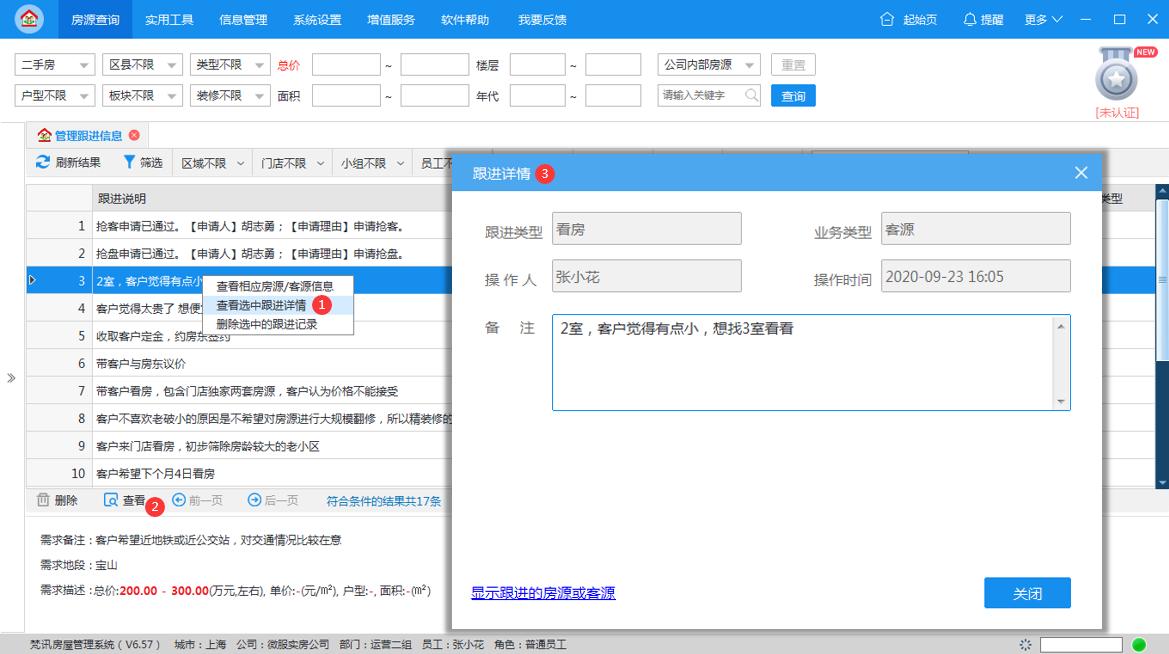Click the 删除 trash icon
This screenshot has width=1169, height=654.
point(42,501)
